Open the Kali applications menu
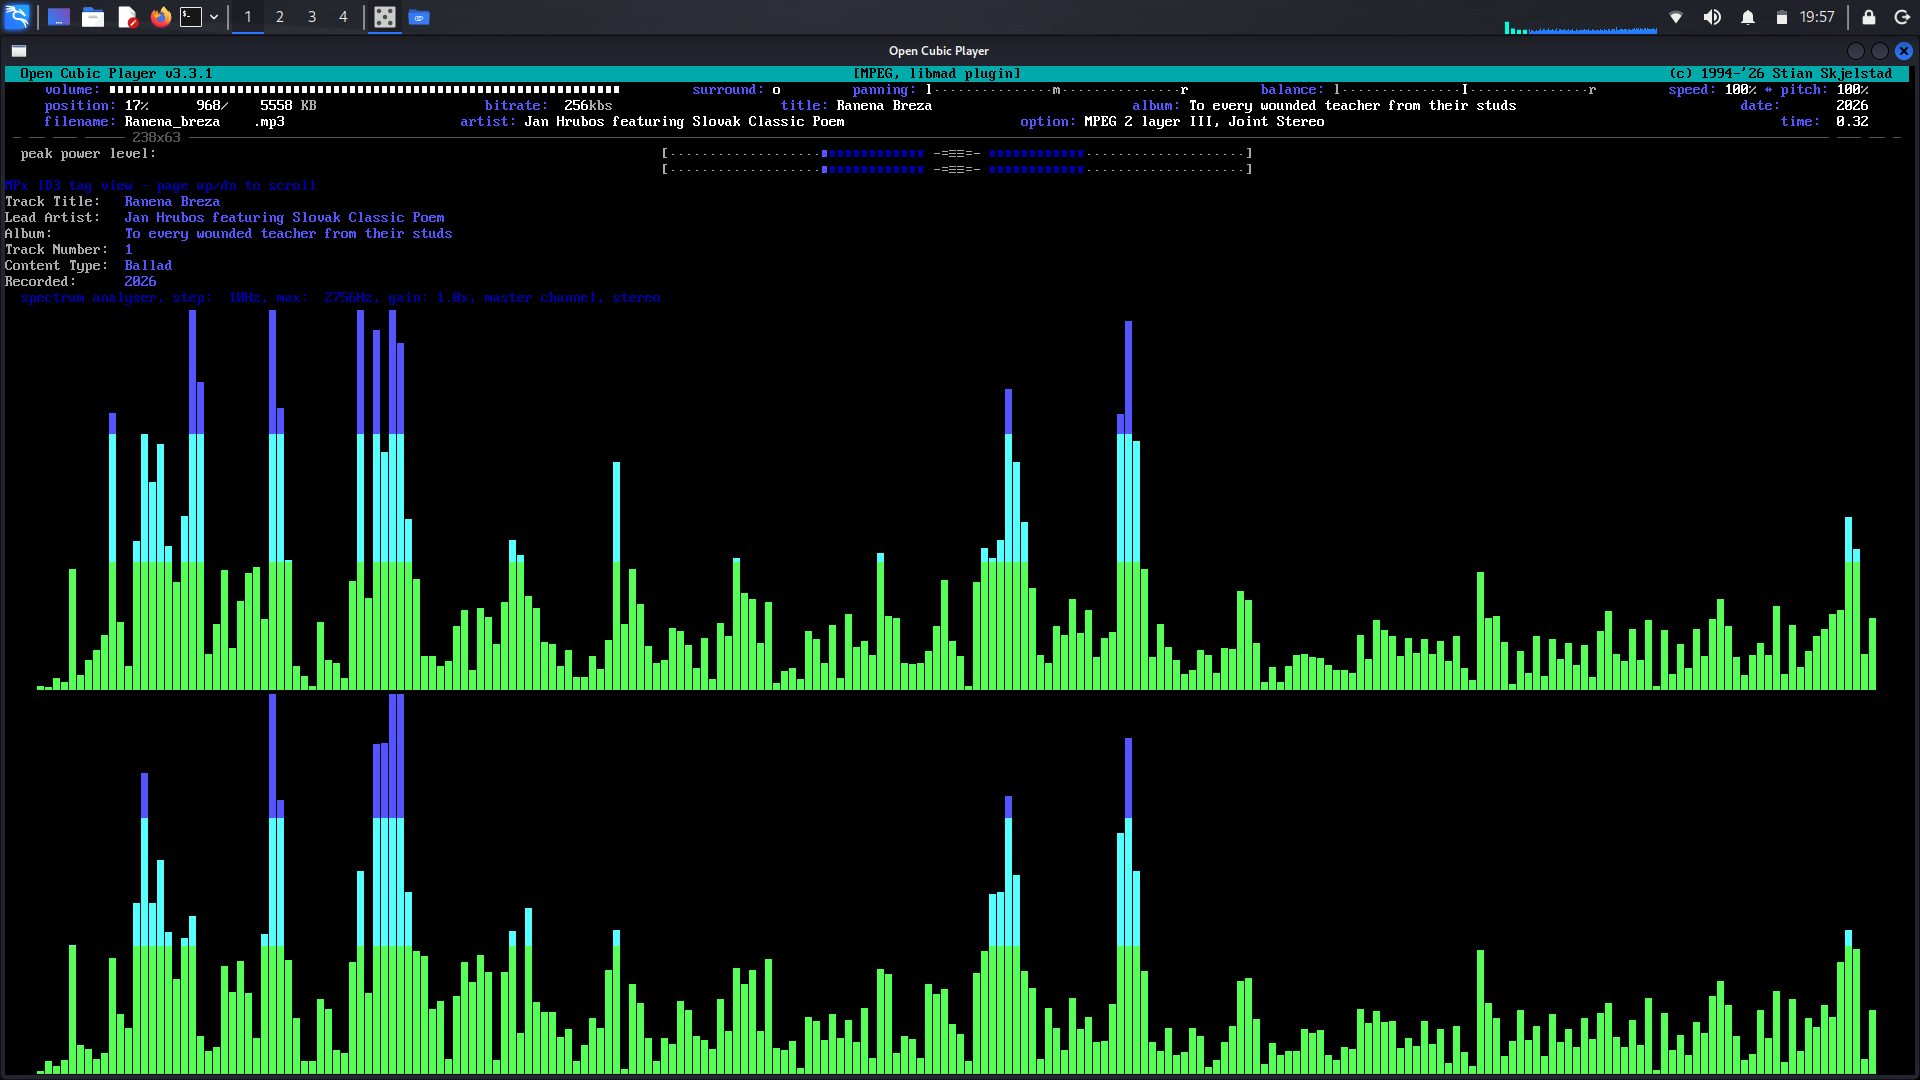The image size is (1920, 1080). 18,17
